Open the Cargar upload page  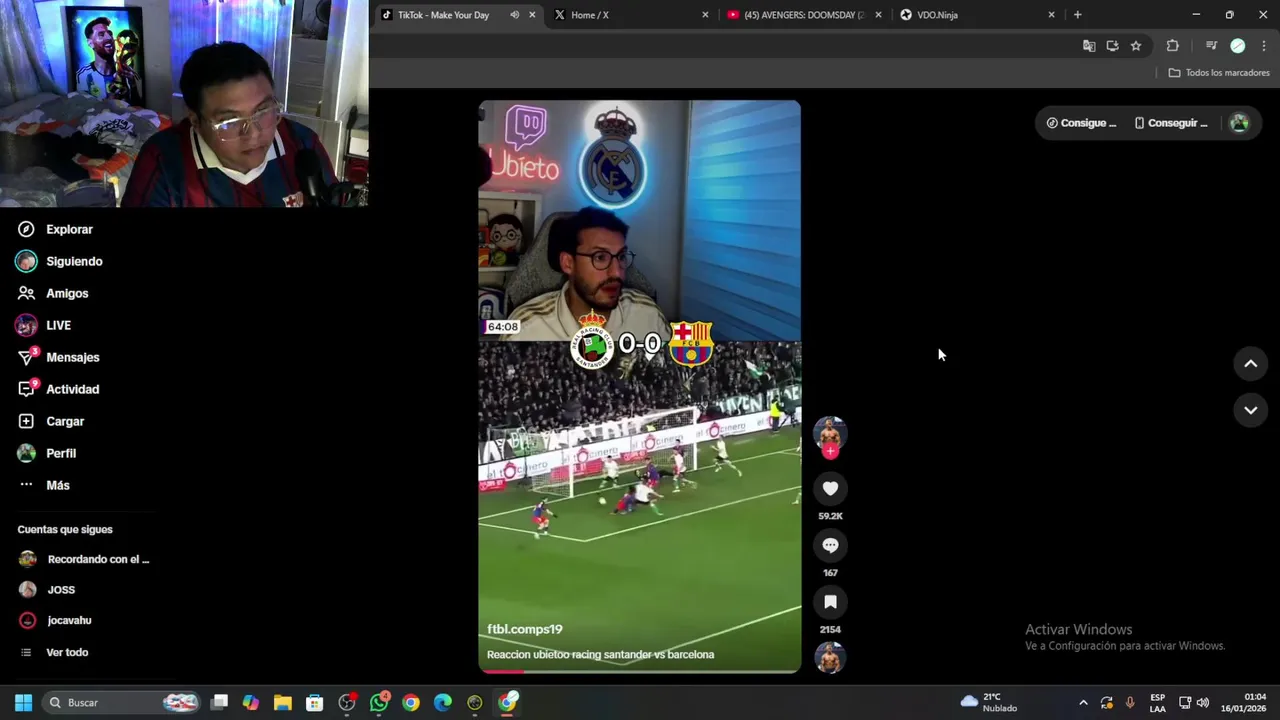[x=51, y=421]
